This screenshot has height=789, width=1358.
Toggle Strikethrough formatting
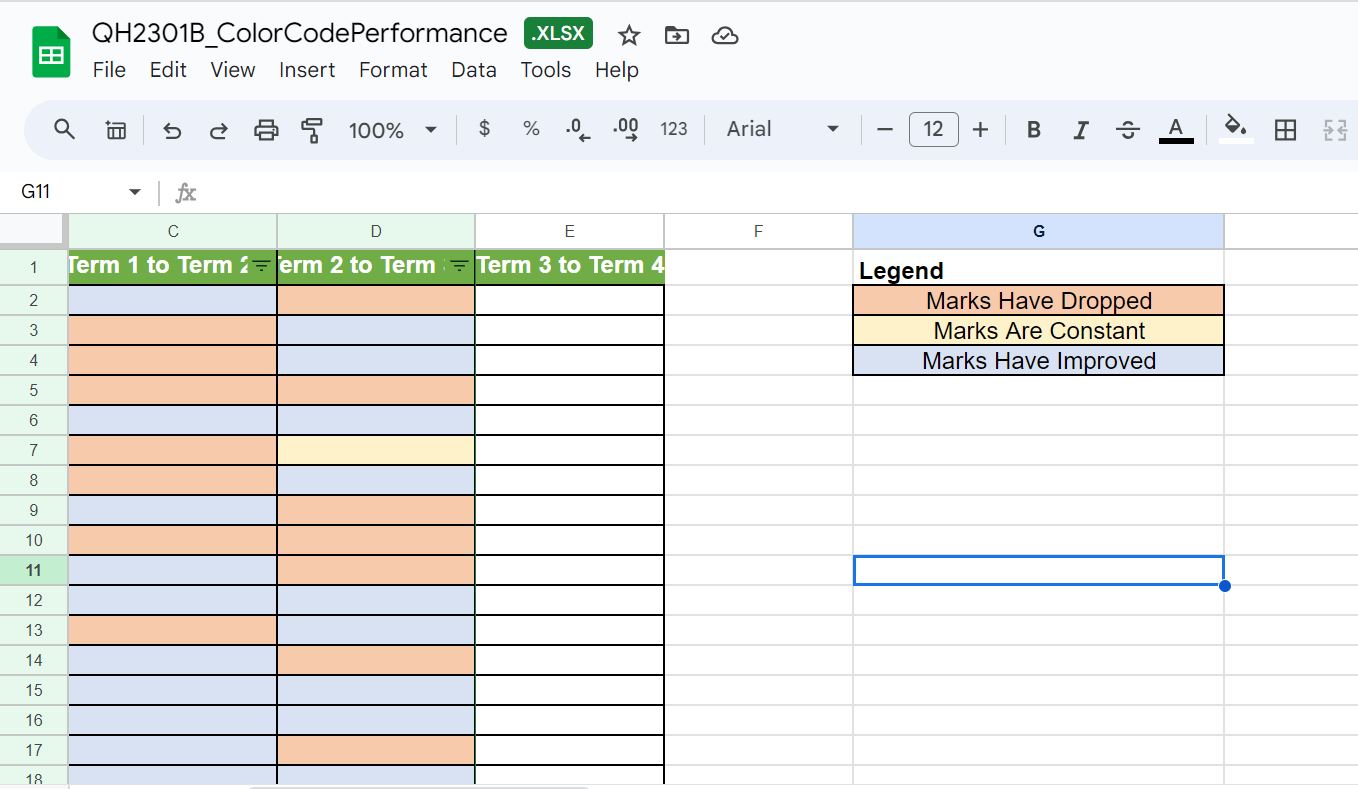click(x=1127, y=130)
